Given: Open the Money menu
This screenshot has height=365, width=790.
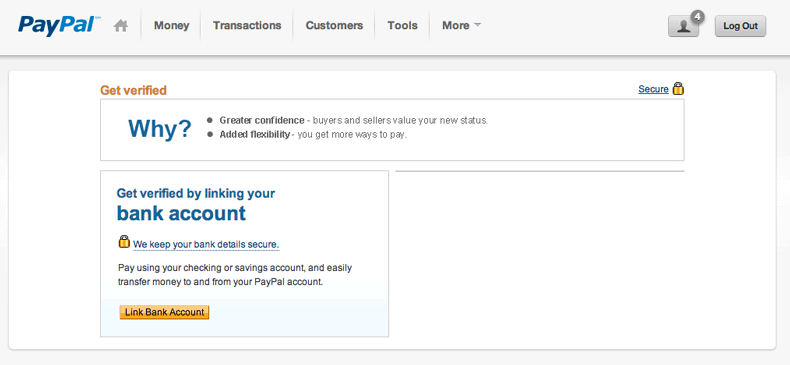Looking at the screenshot, I should (171, 25).
